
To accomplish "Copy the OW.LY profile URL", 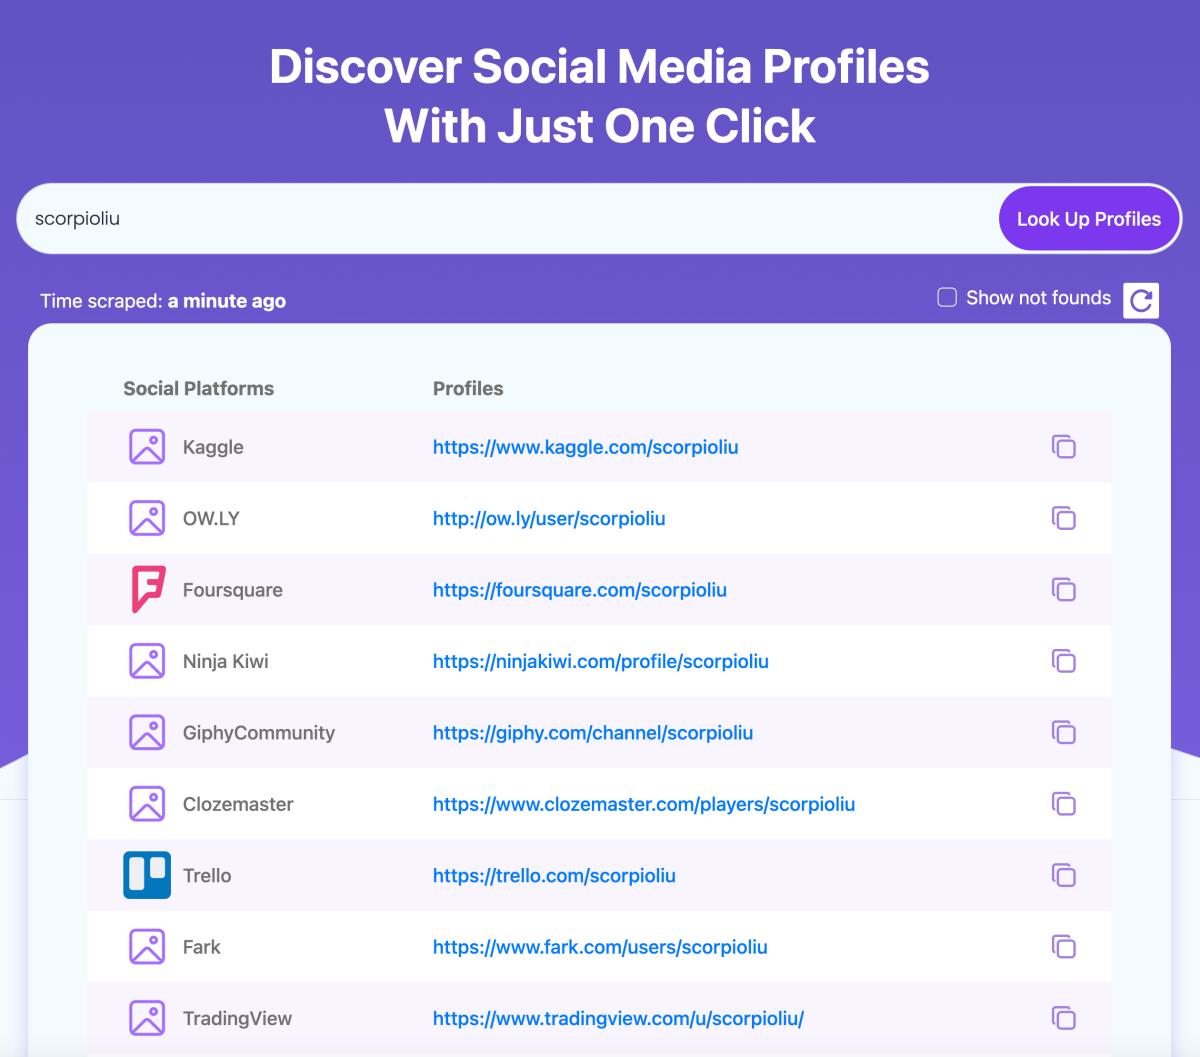I will point(1063,518).
